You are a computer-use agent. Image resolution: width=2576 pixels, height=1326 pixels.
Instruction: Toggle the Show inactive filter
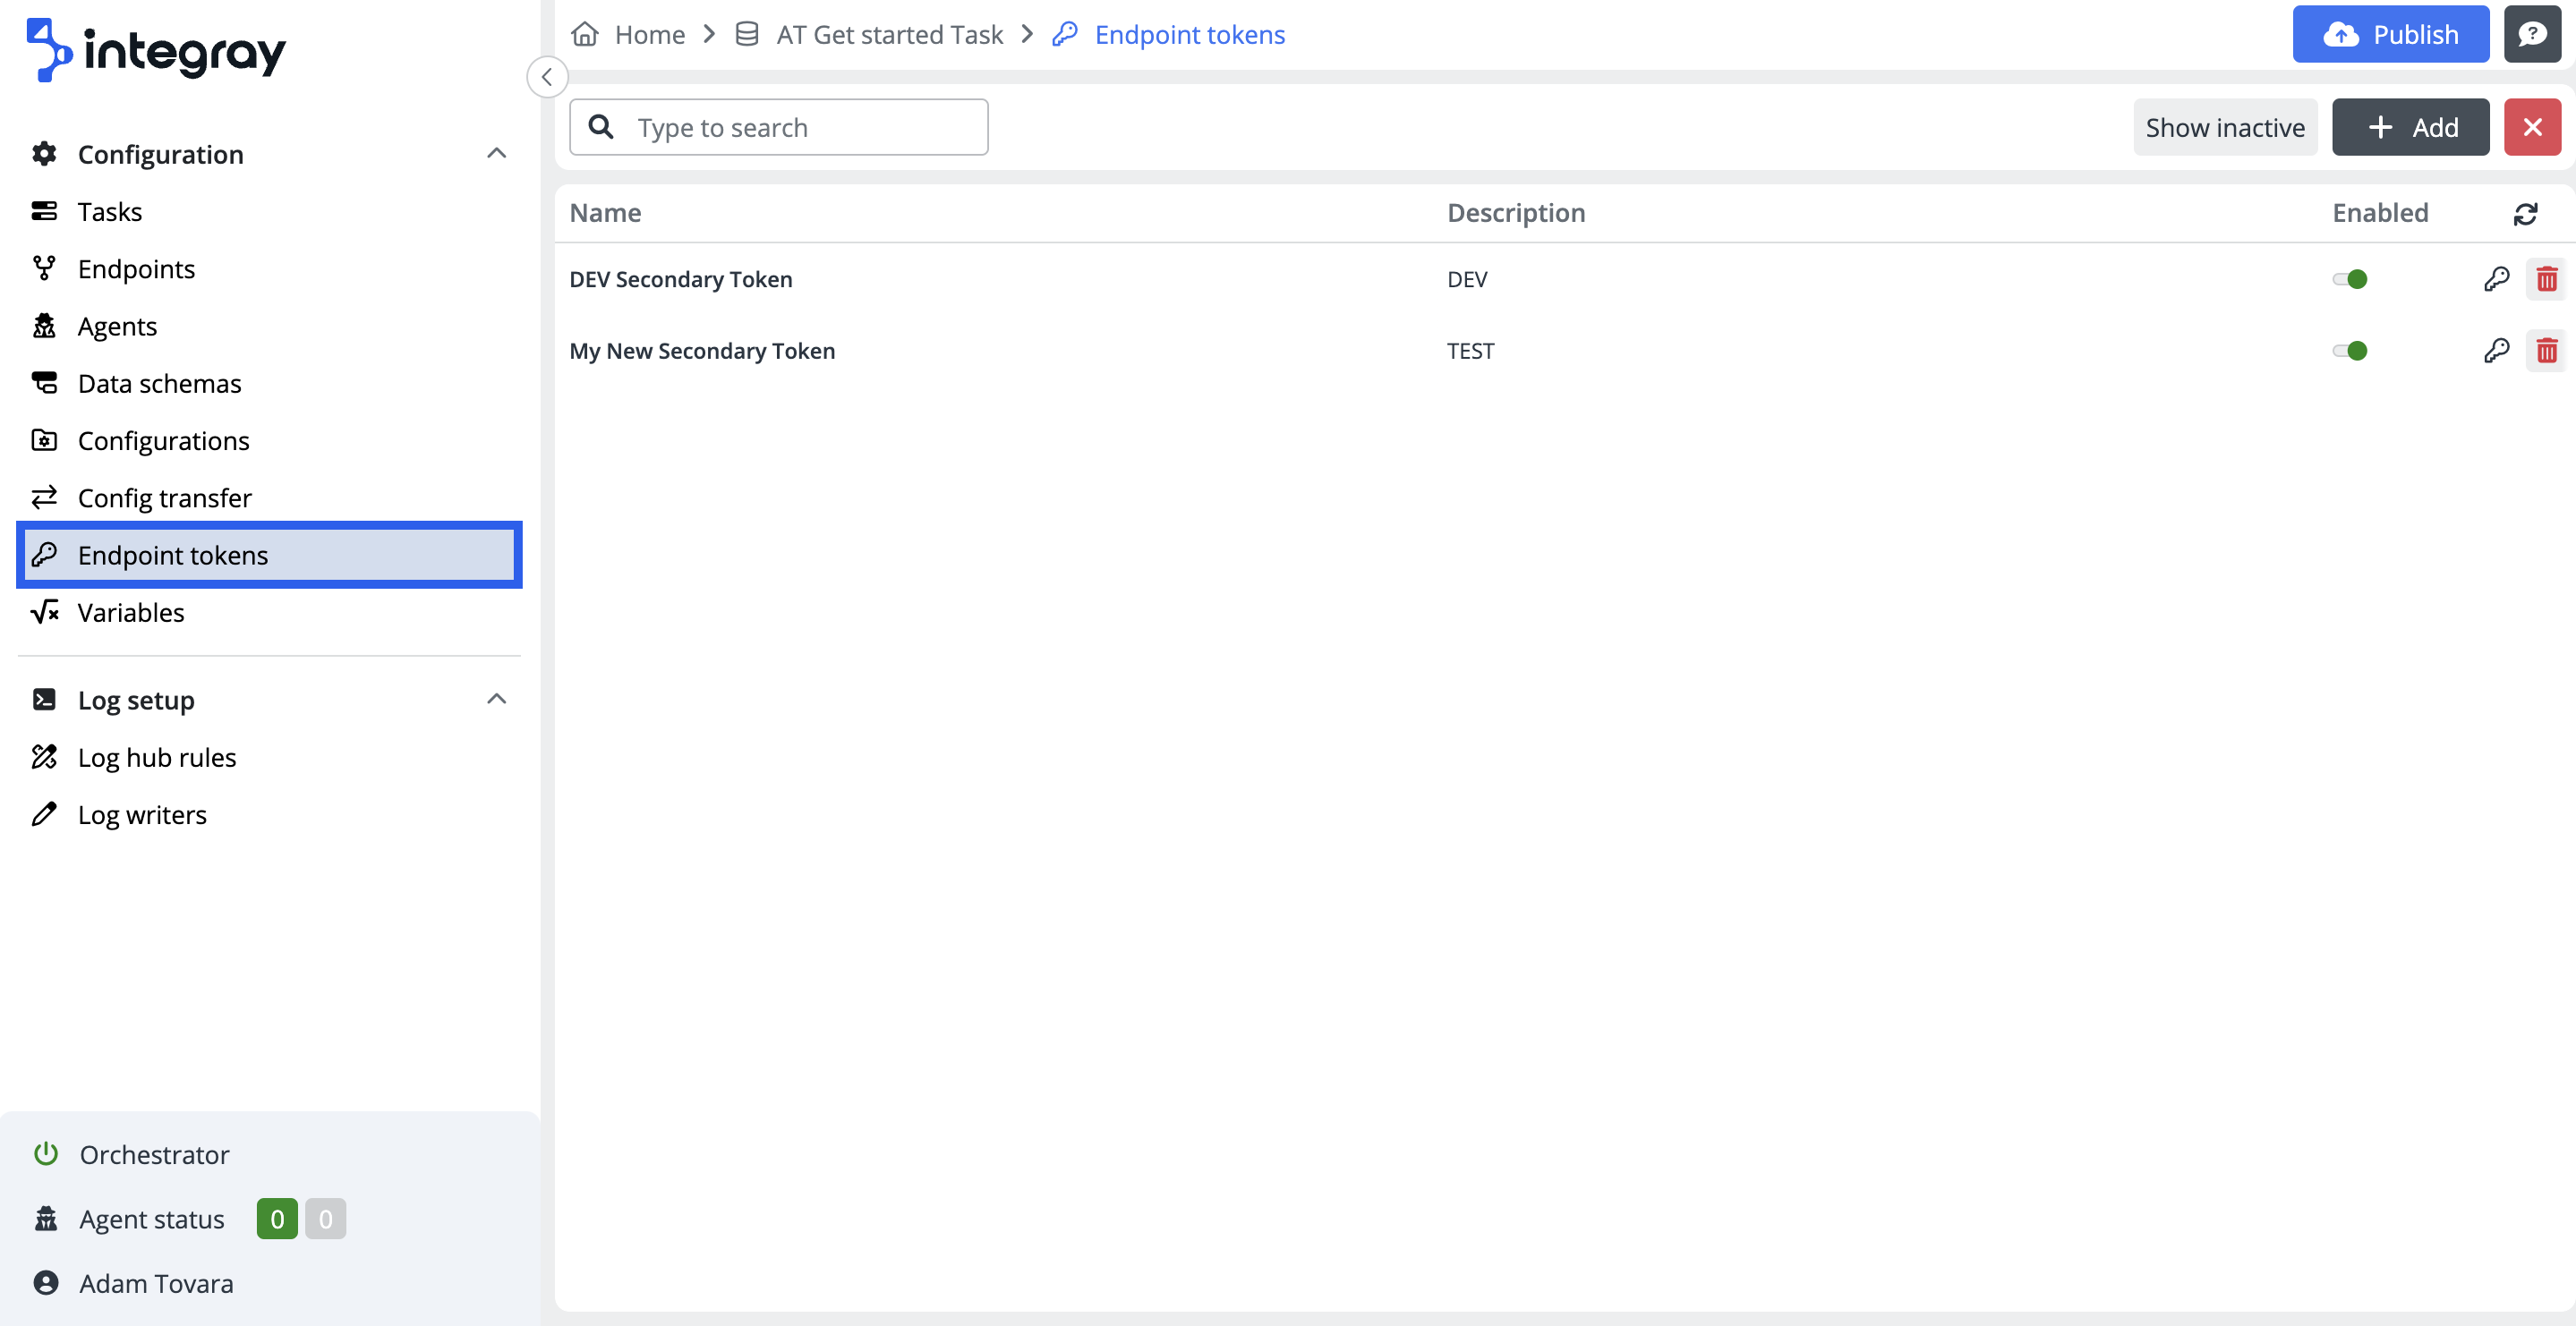pyautogui.click(x=2224, y=127)
